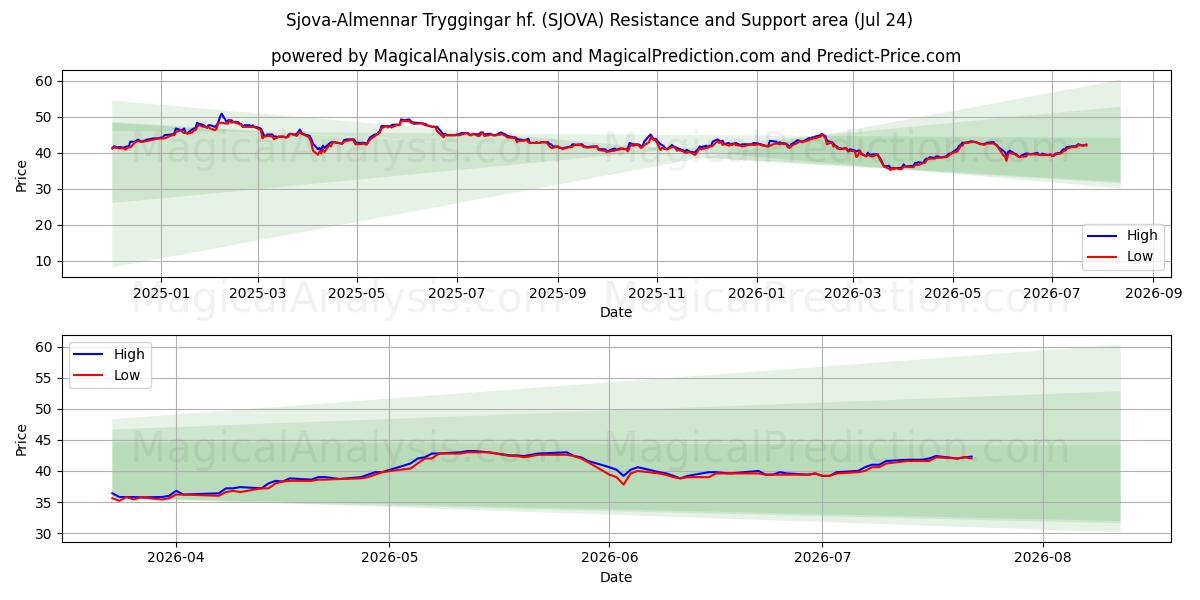The width and height of the screenshot is (1200, 600).
Task: Click the 'powered by MagicalAnalysis.com' subtitle
Action: pyautogui.click(x=616, y=56)
